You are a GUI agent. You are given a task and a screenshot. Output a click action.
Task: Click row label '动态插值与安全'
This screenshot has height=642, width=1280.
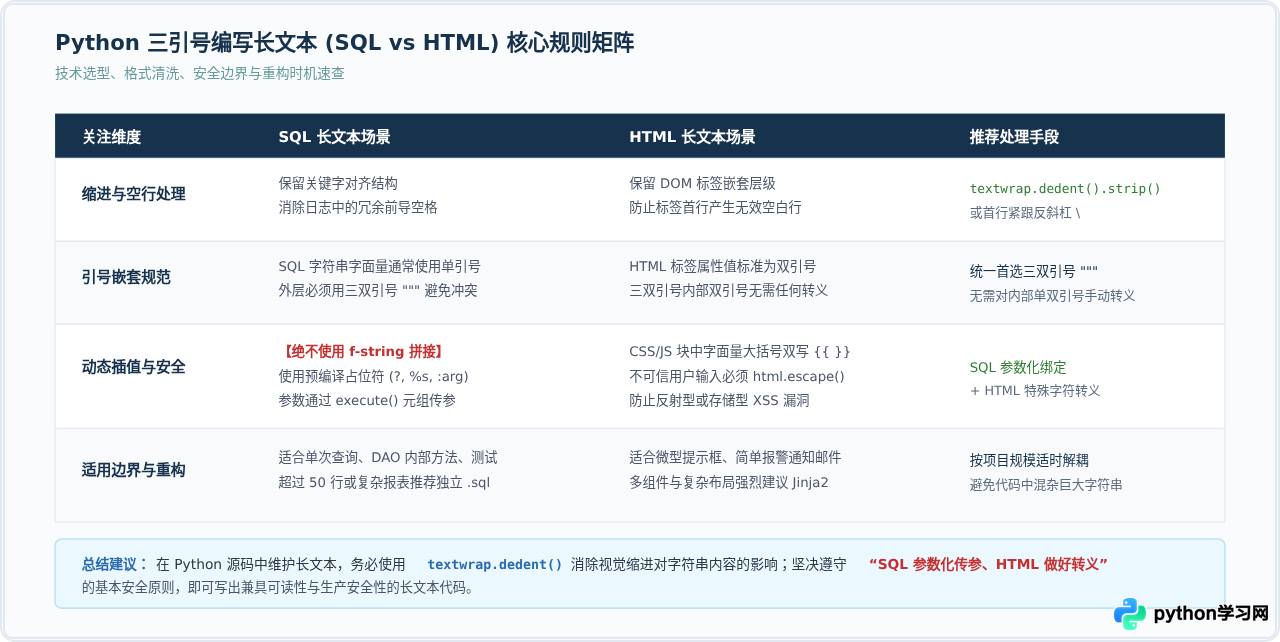click(x=134, y=367)
